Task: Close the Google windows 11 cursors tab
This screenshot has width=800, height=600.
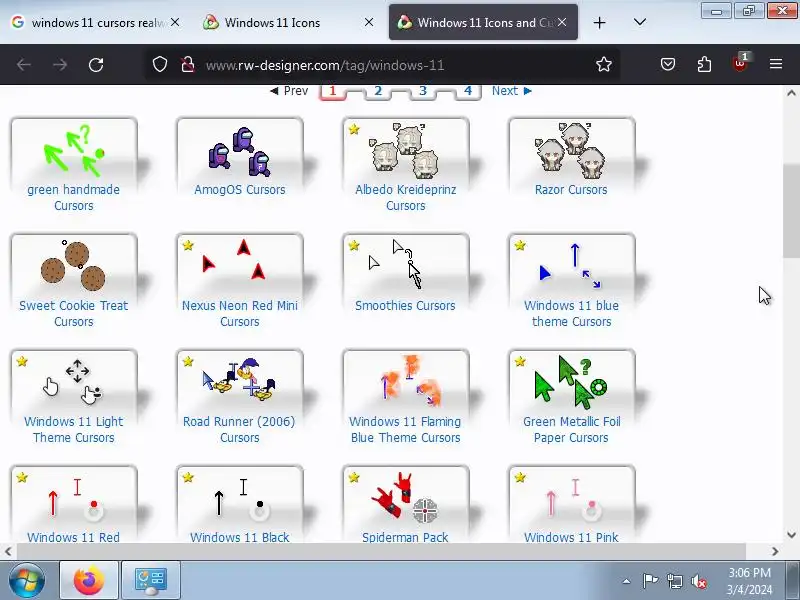Action: (x=175, y=22)
